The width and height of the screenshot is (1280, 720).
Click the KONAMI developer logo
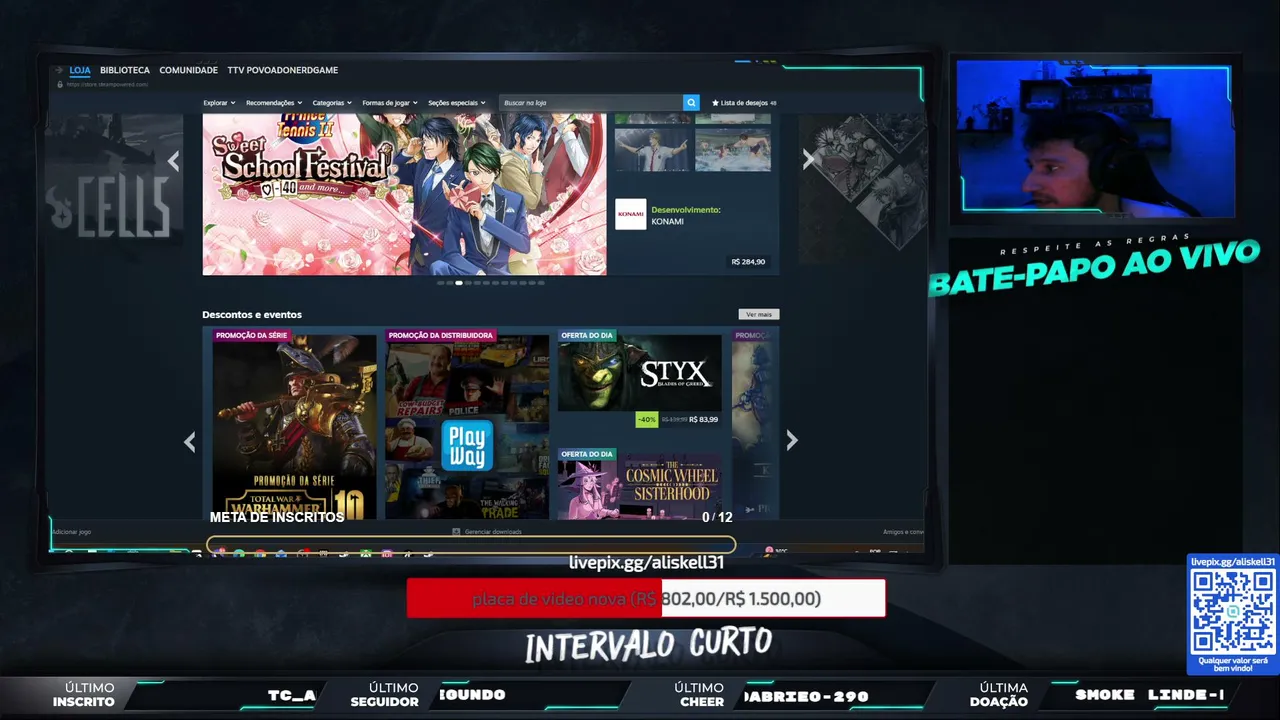pyautogui.click(x=630, y=214)
